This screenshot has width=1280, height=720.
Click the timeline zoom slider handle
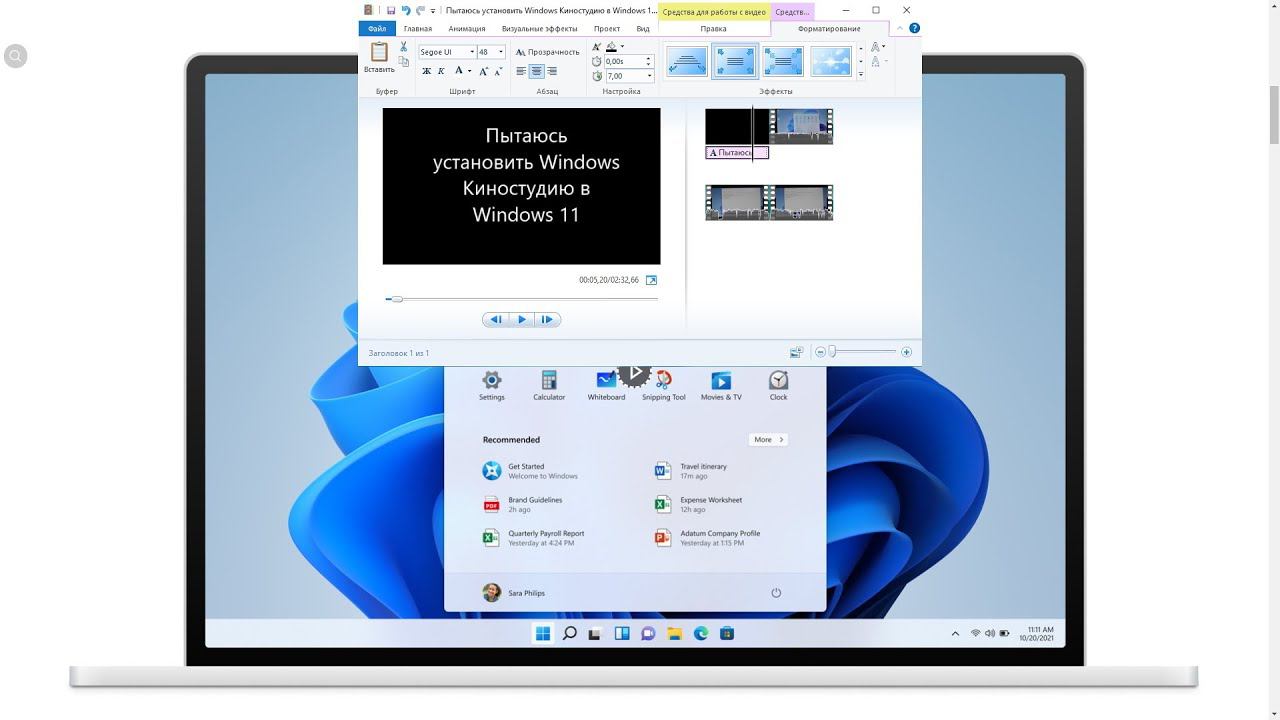click(x=832, y=352)
